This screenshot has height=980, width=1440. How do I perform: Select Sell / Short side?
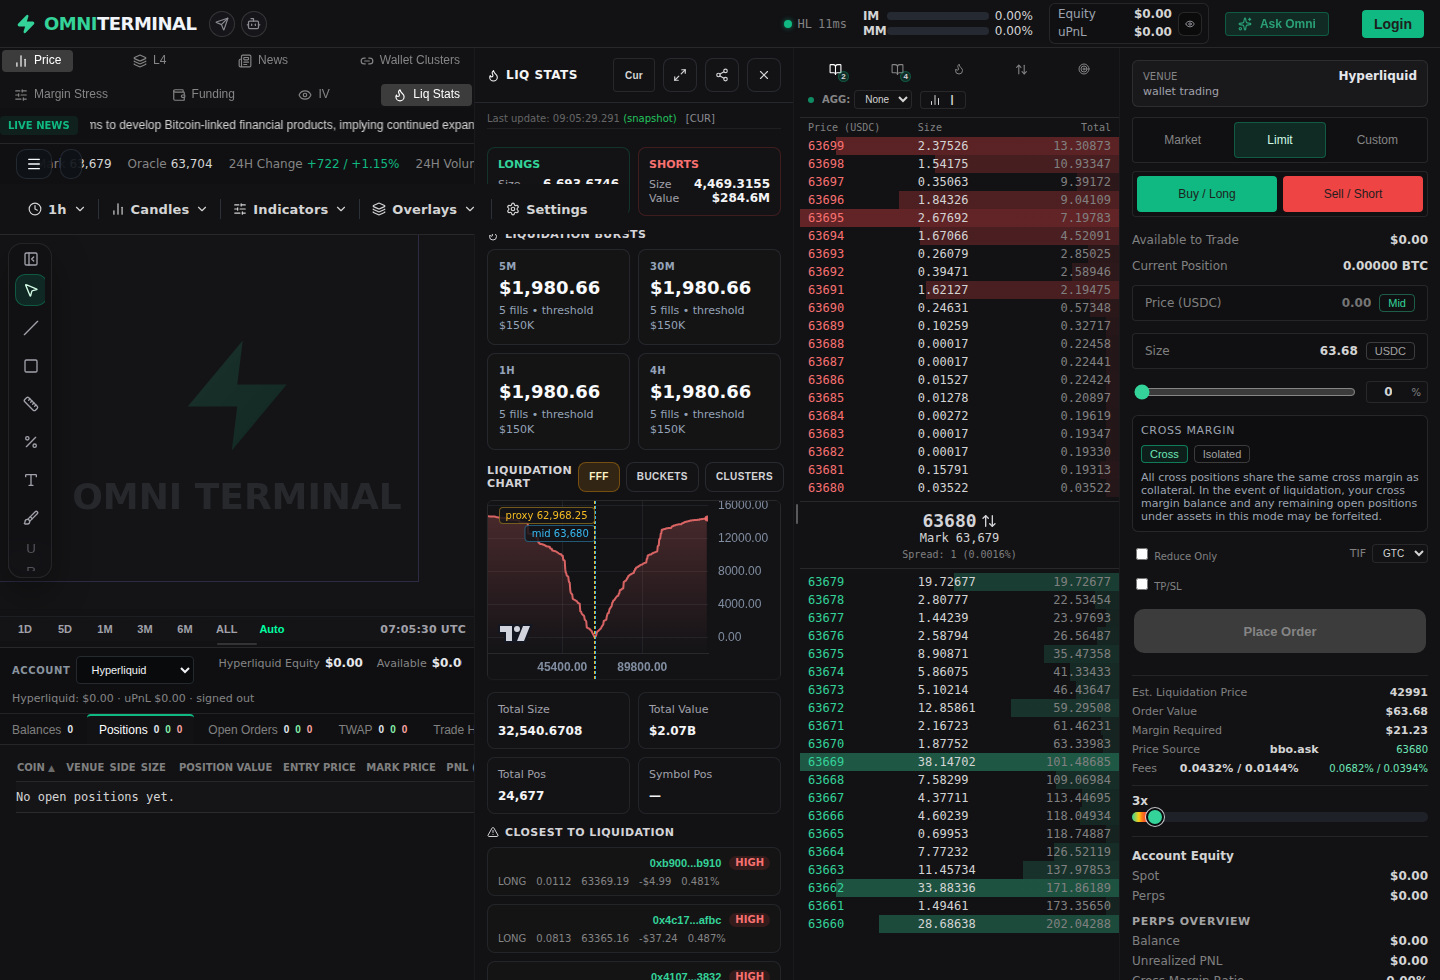click(1353, 194)
